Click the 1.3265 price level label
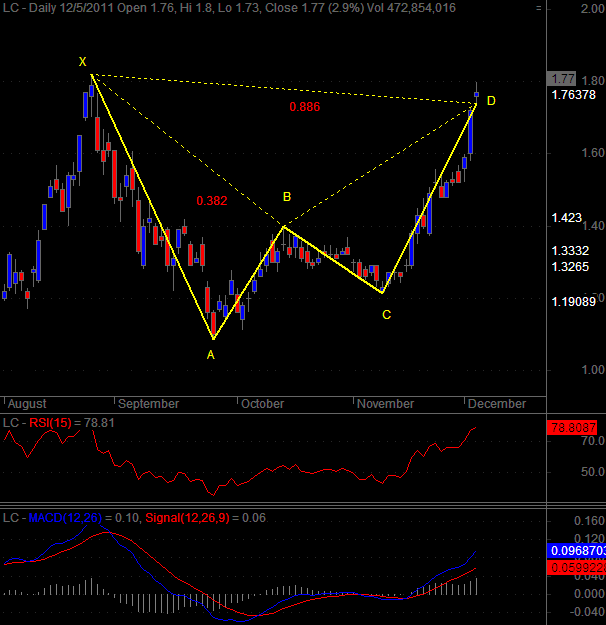The width and height of the screenshot is (606, 625). point(570,267)
